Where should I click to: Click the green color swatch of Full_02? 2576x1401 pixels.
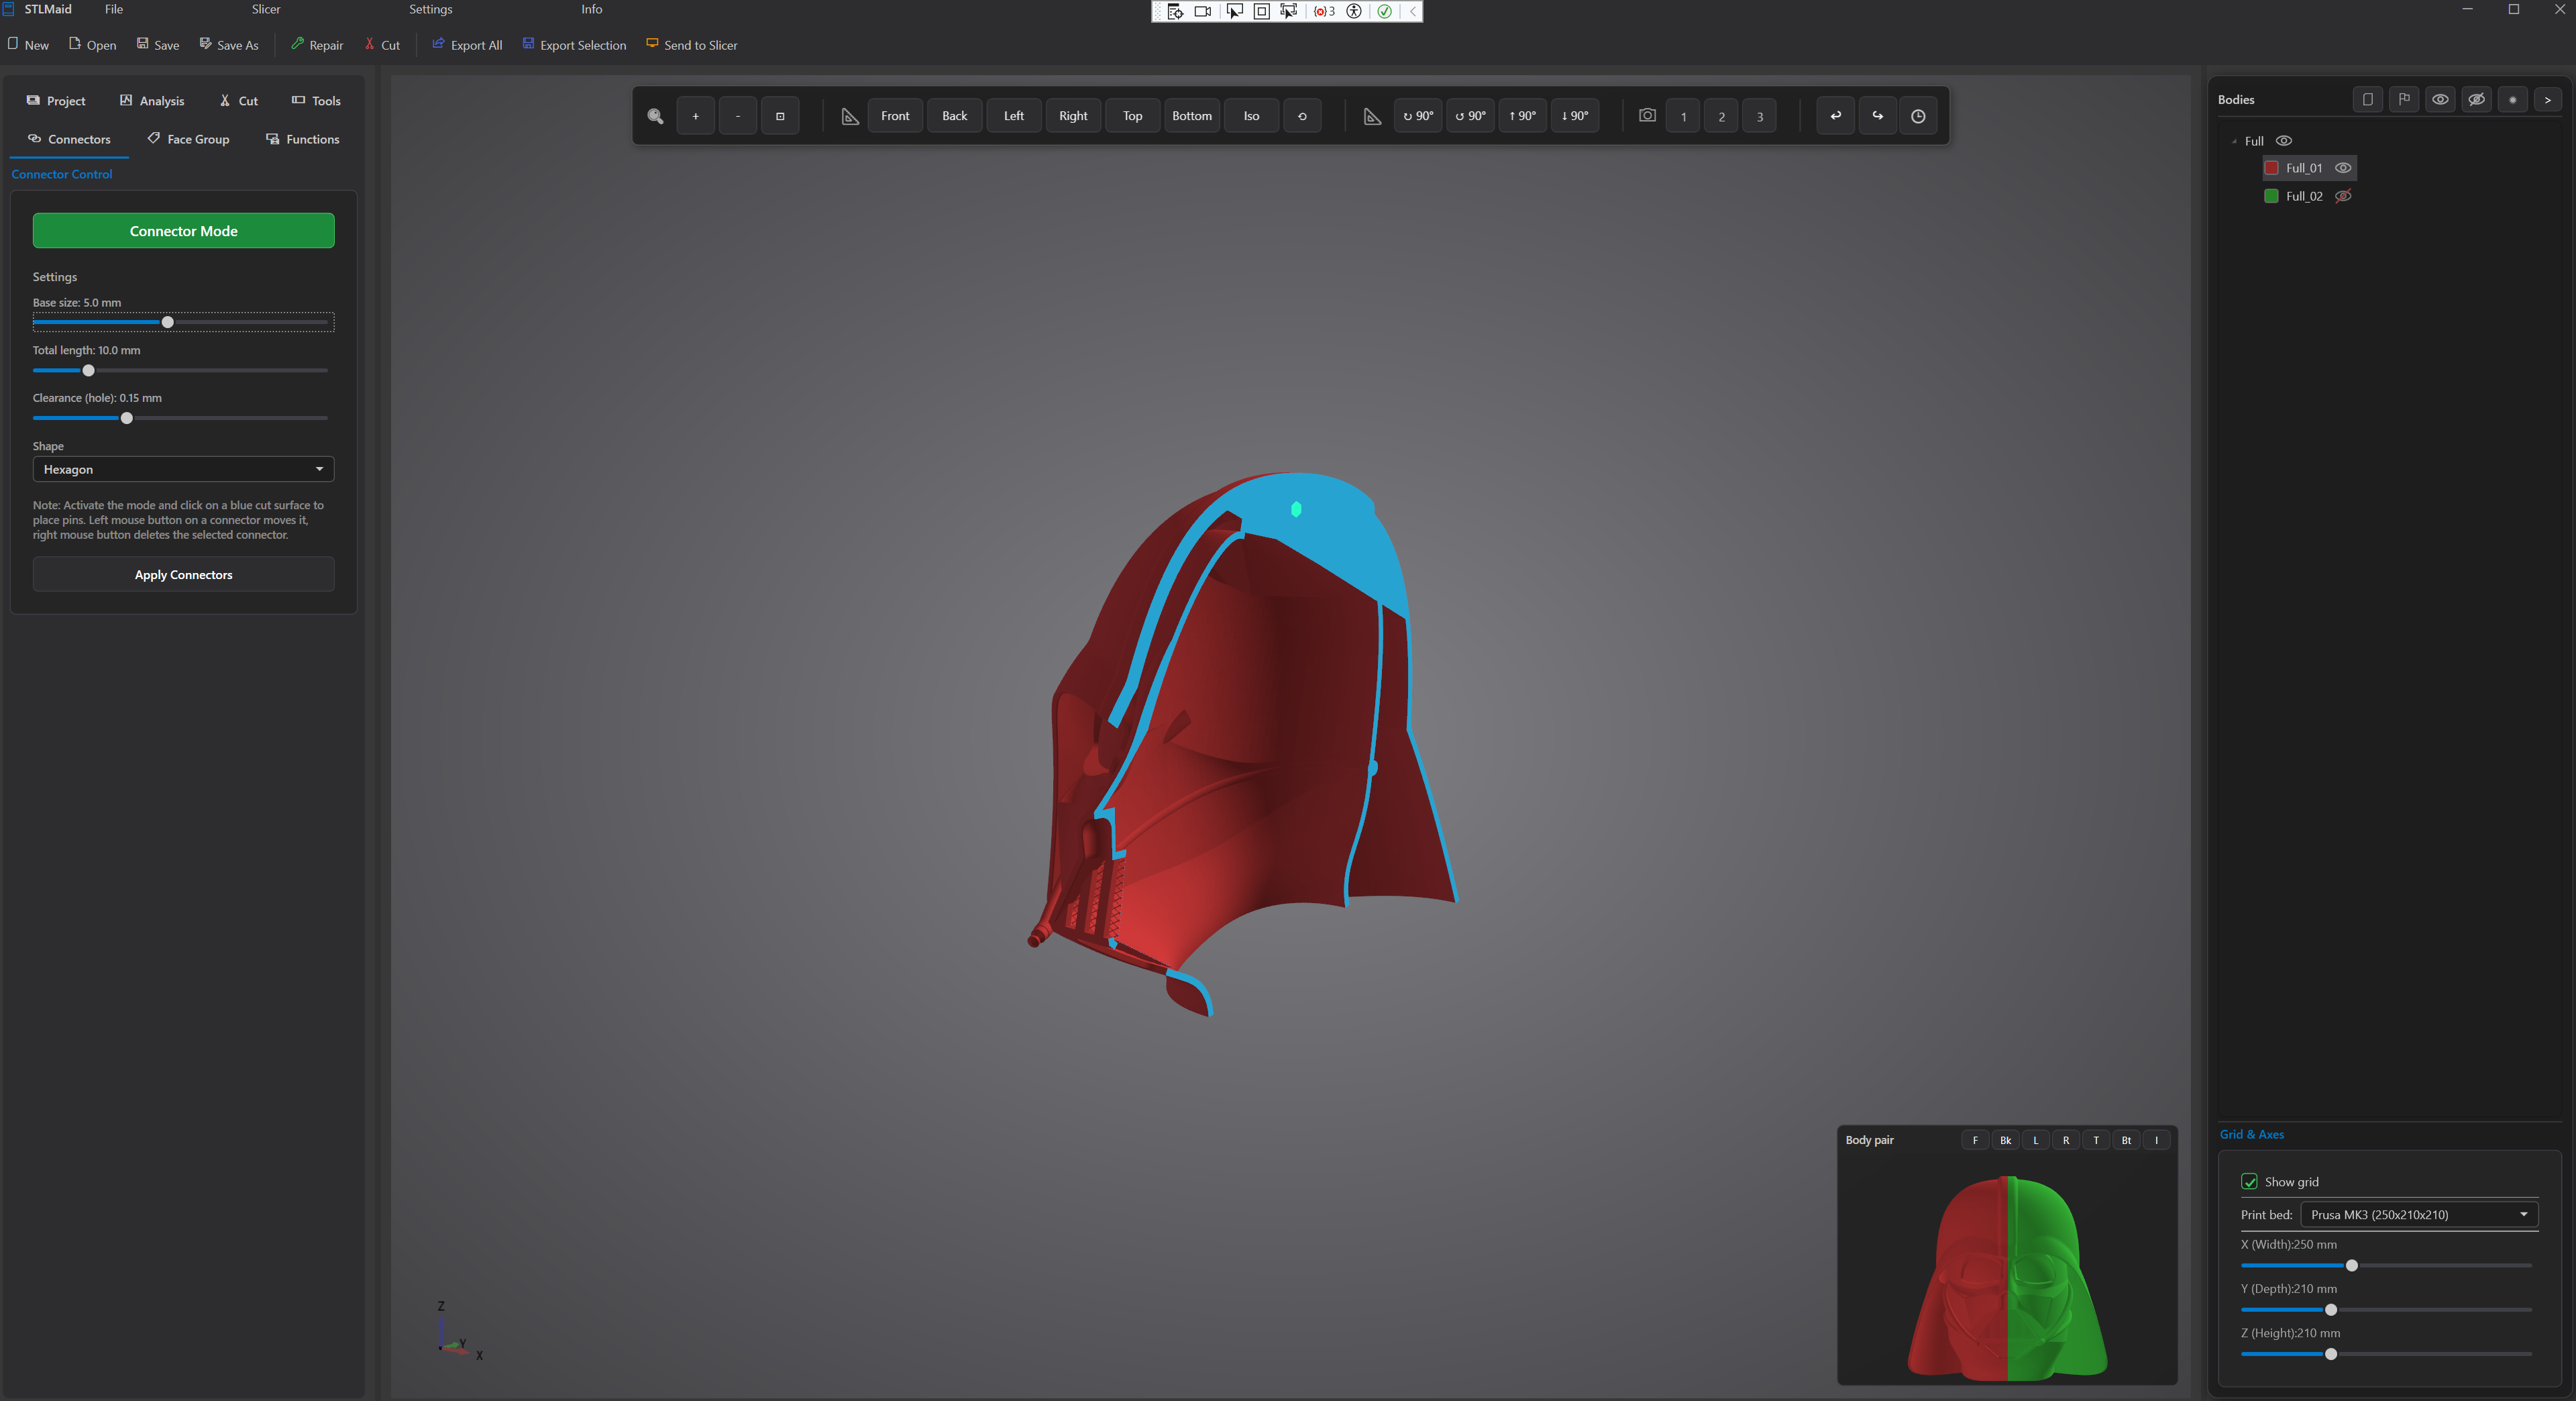click(x=2271, y=196)
